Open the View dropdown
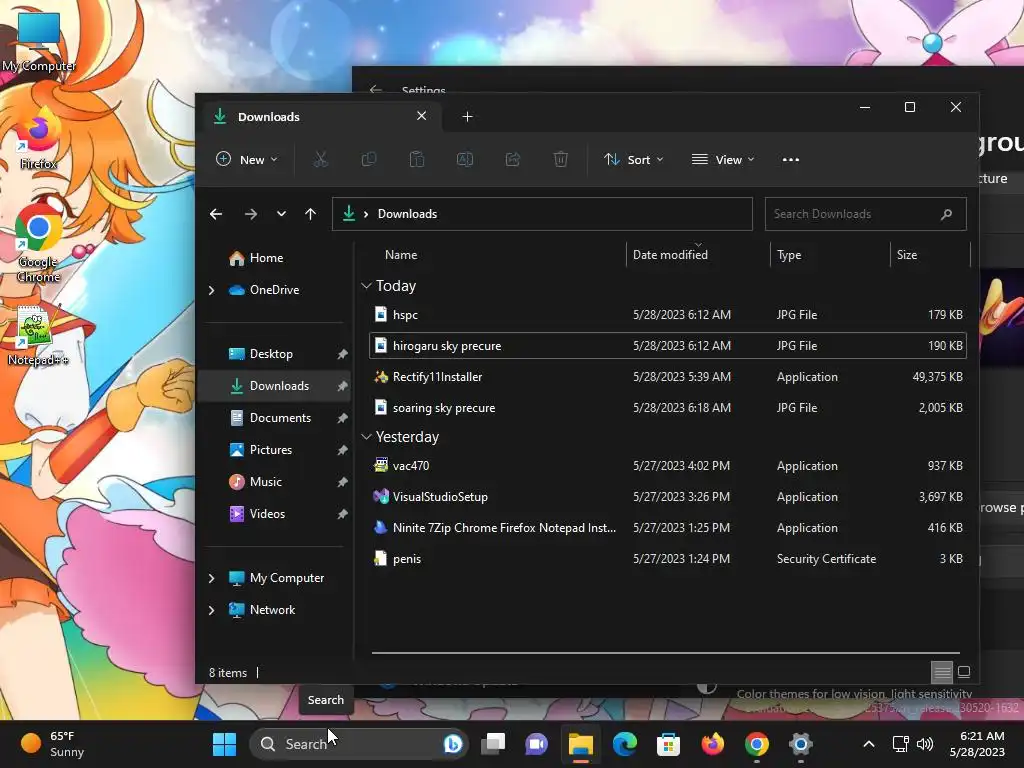1024x768 pixels. [723, 159]
